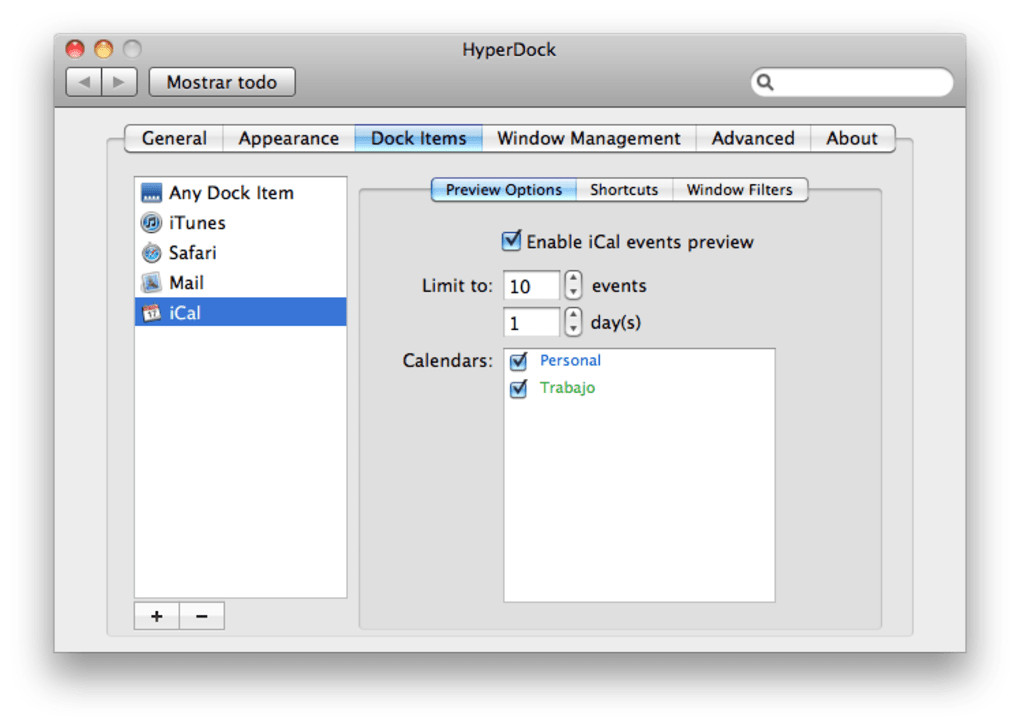Toggle Enable iCal events preview checkbox
The height and width of the screenshot is (727, 1020).
[511, 241]
